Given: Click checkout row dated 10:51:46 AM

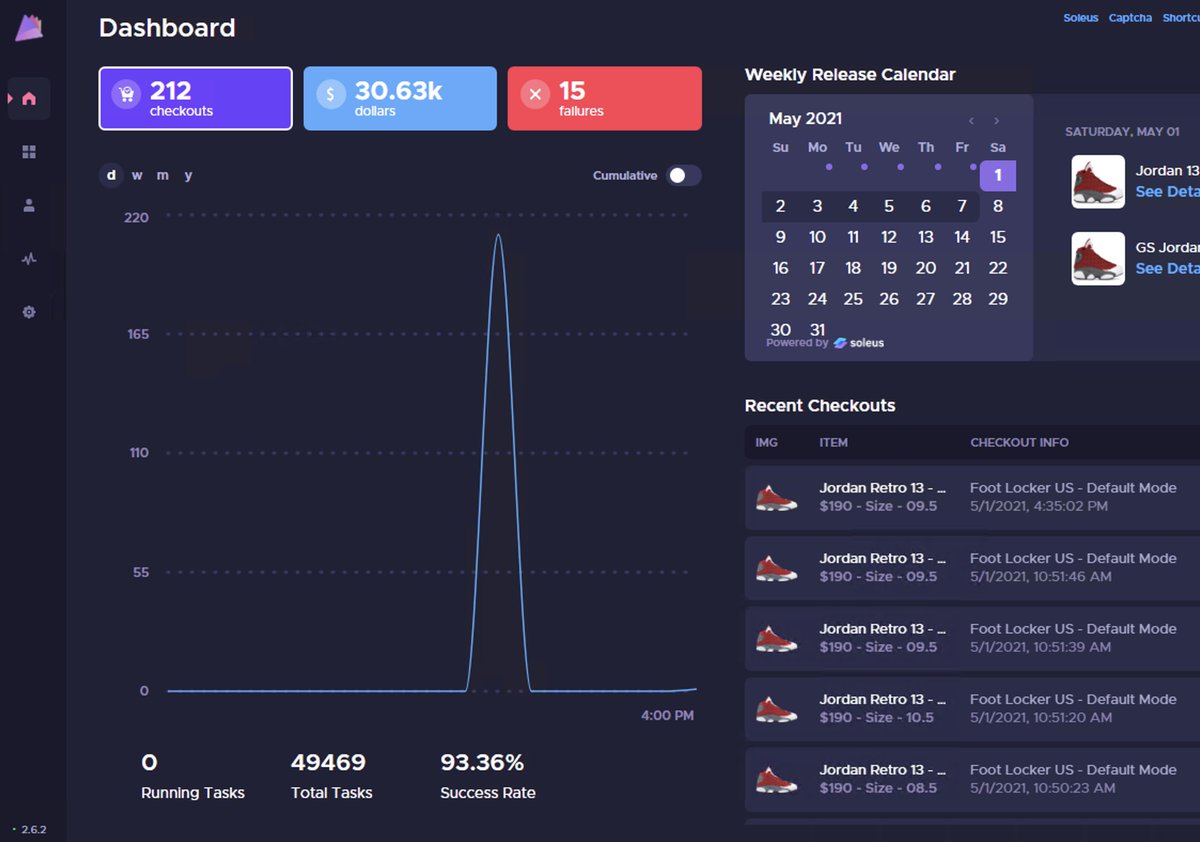Looking at the screenshot, I should [x=972, y=567].
